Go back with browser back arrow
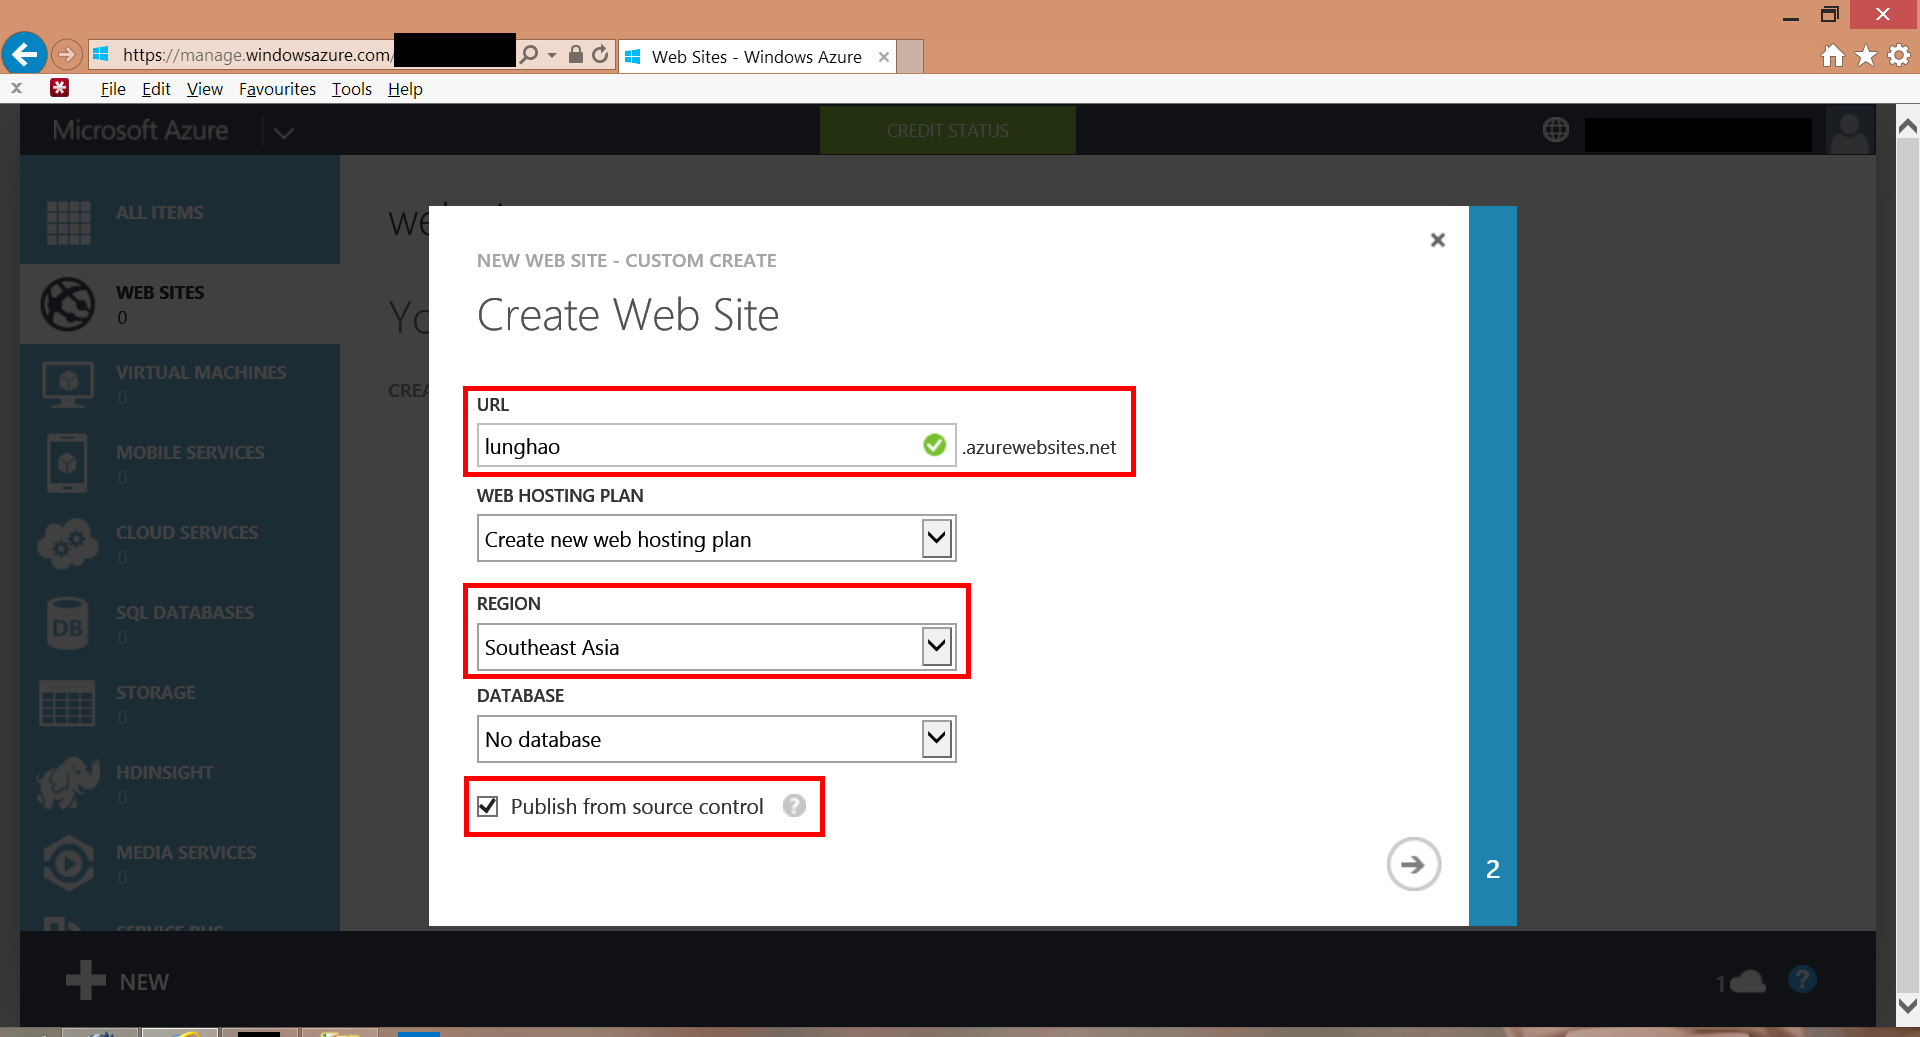1920x1037 pixels. point(25,53)
